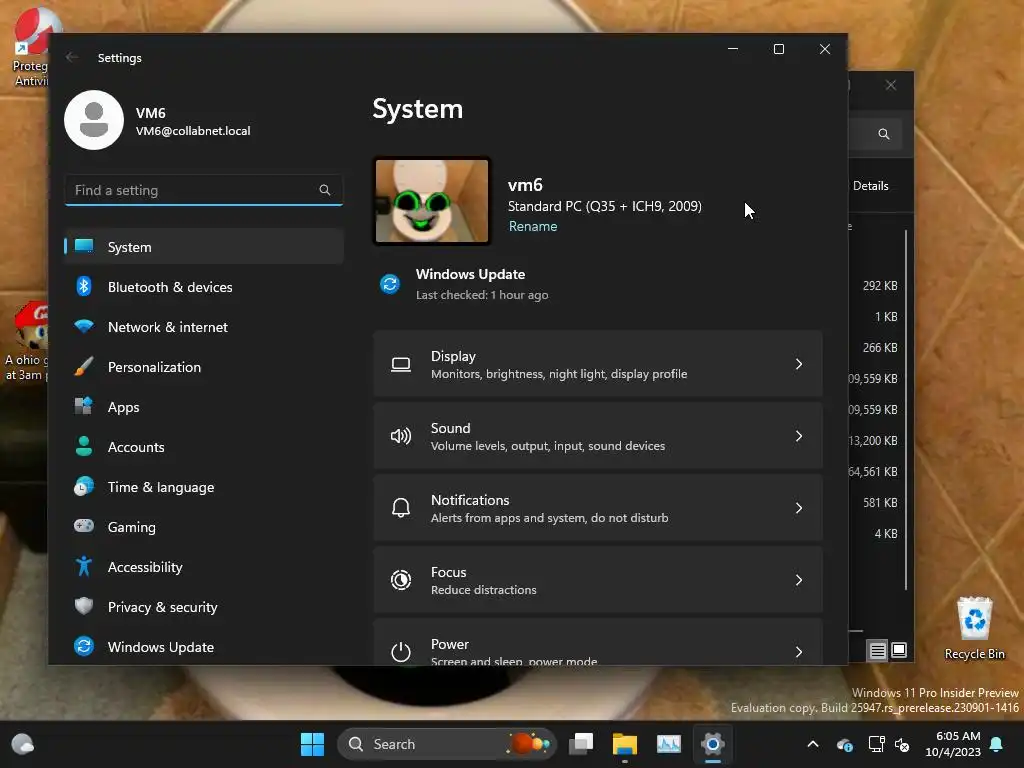
Task: Open the Protegent Antivirus desktop shortcut
Action: (30, 48)
